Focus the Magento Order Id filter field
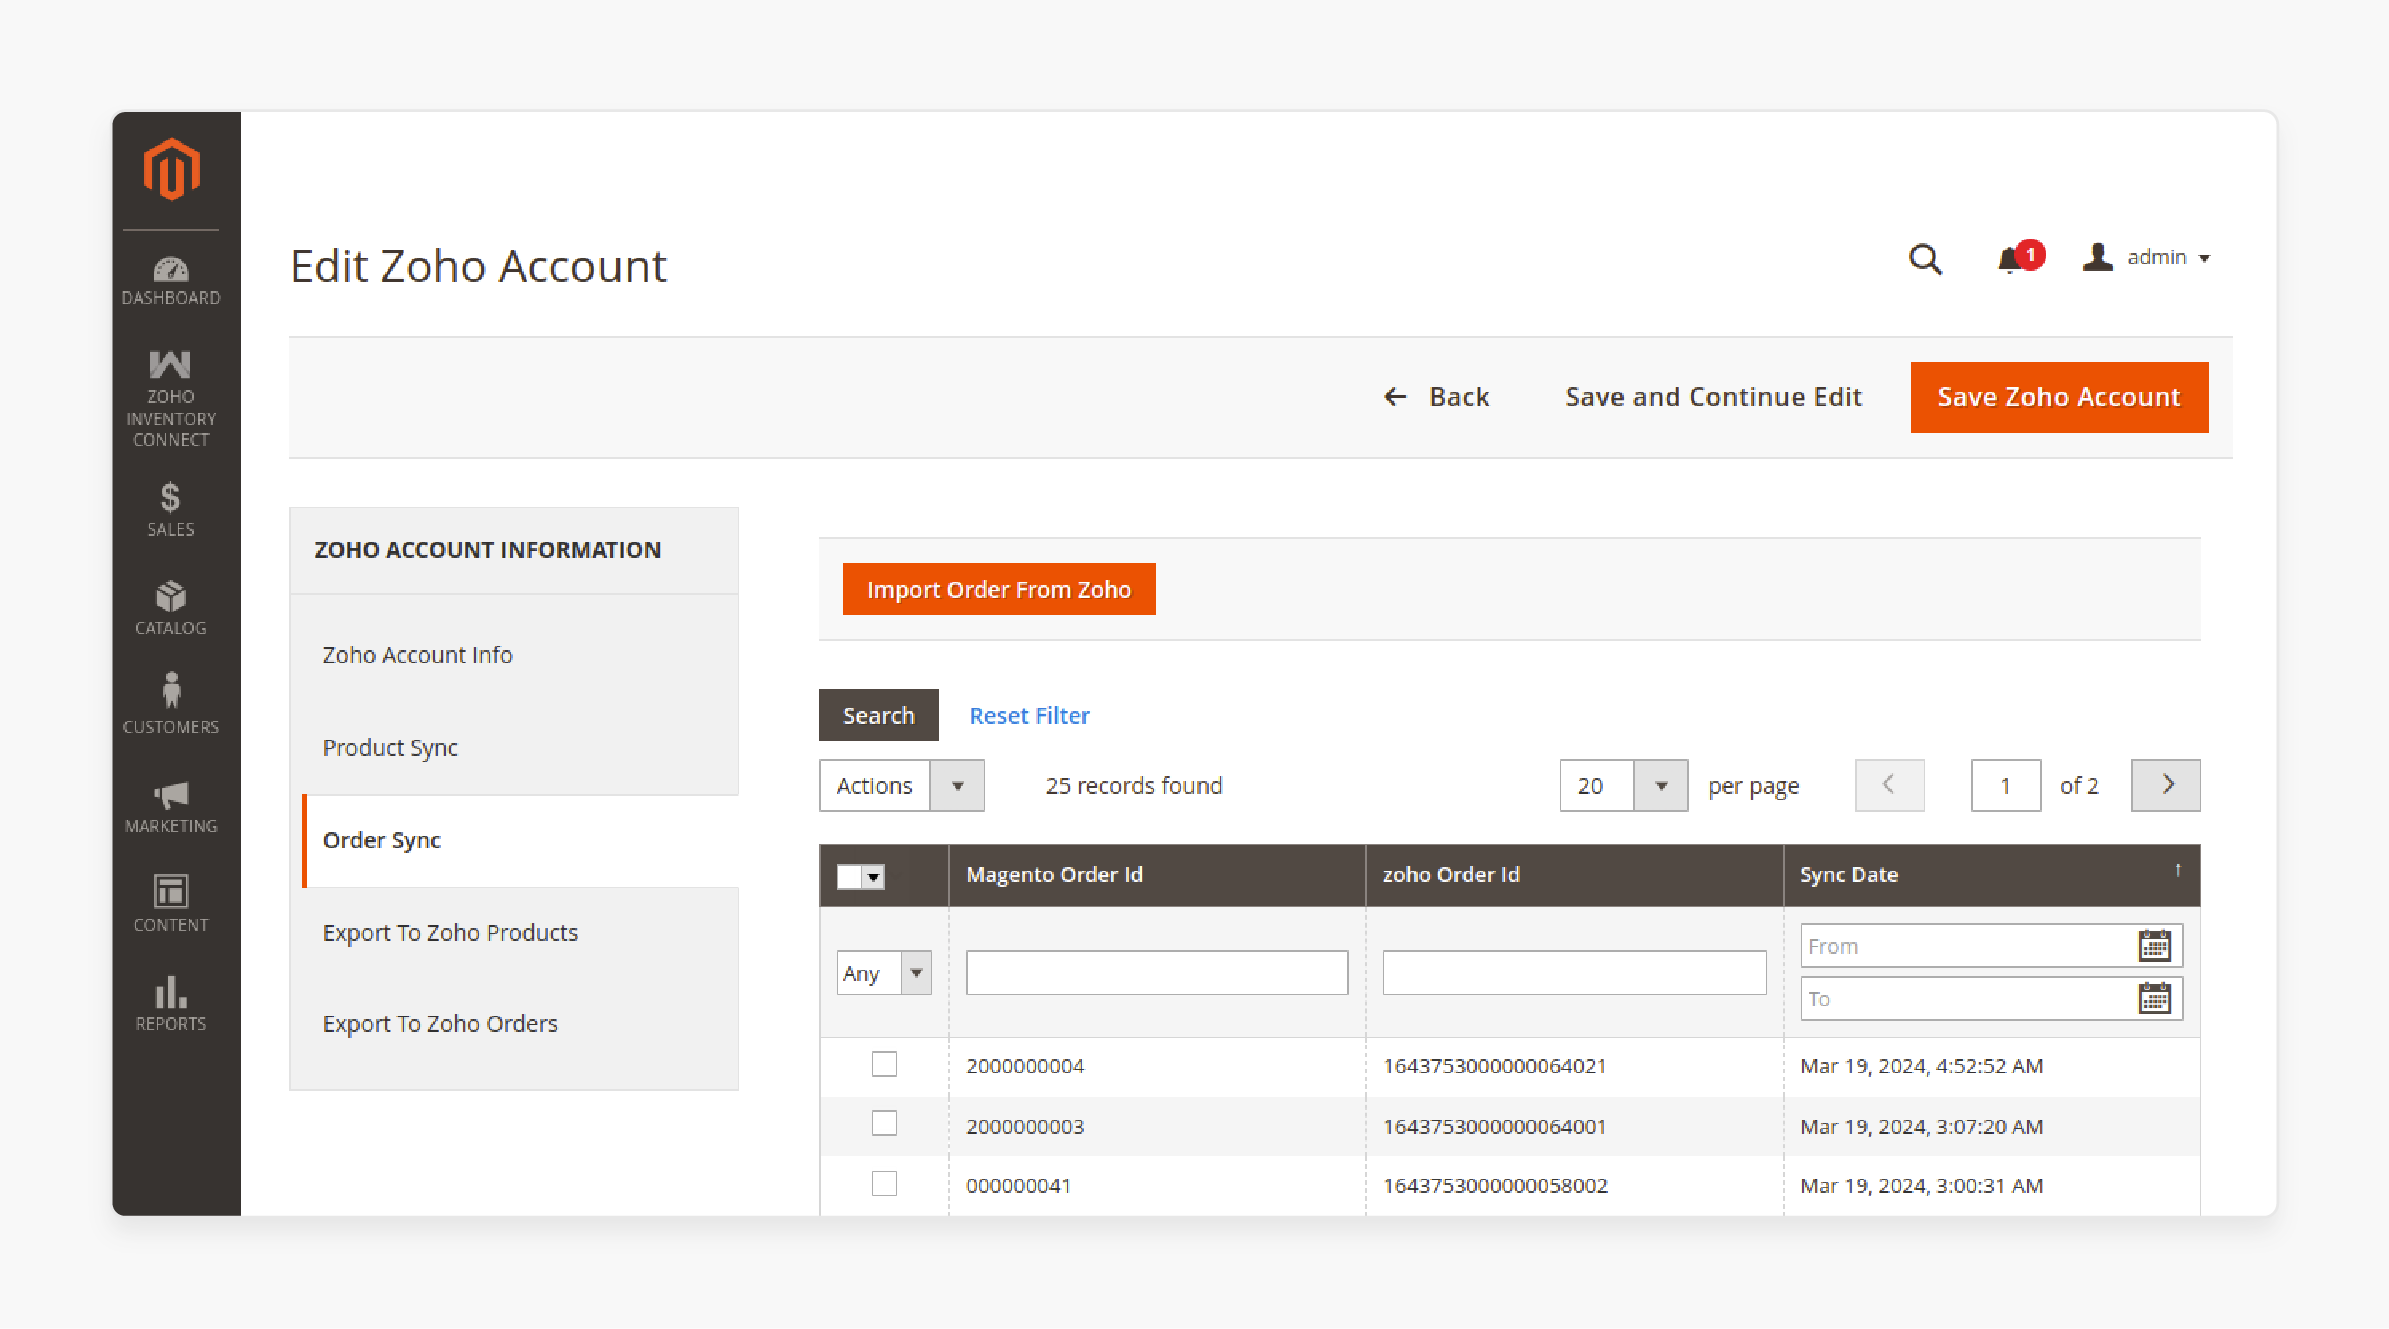 [1156, 972]
